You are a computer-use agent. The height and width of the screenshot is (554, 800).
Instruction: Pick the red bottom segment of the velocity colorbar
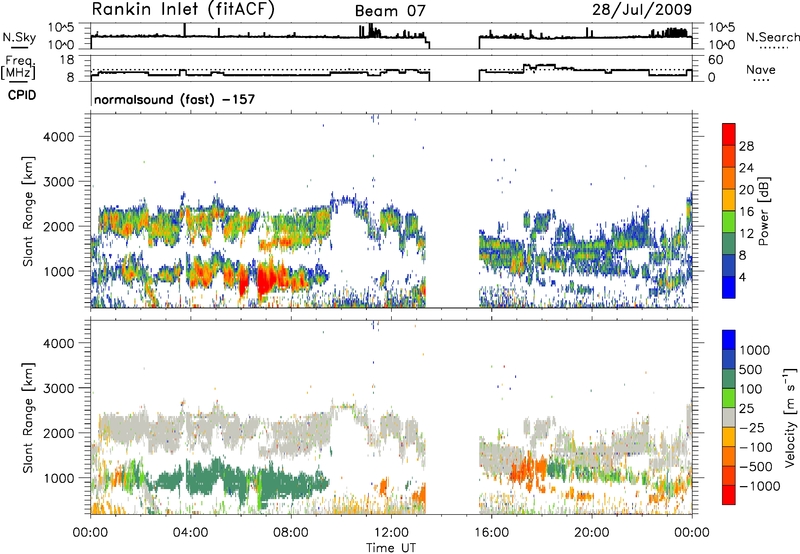[729, 495]
